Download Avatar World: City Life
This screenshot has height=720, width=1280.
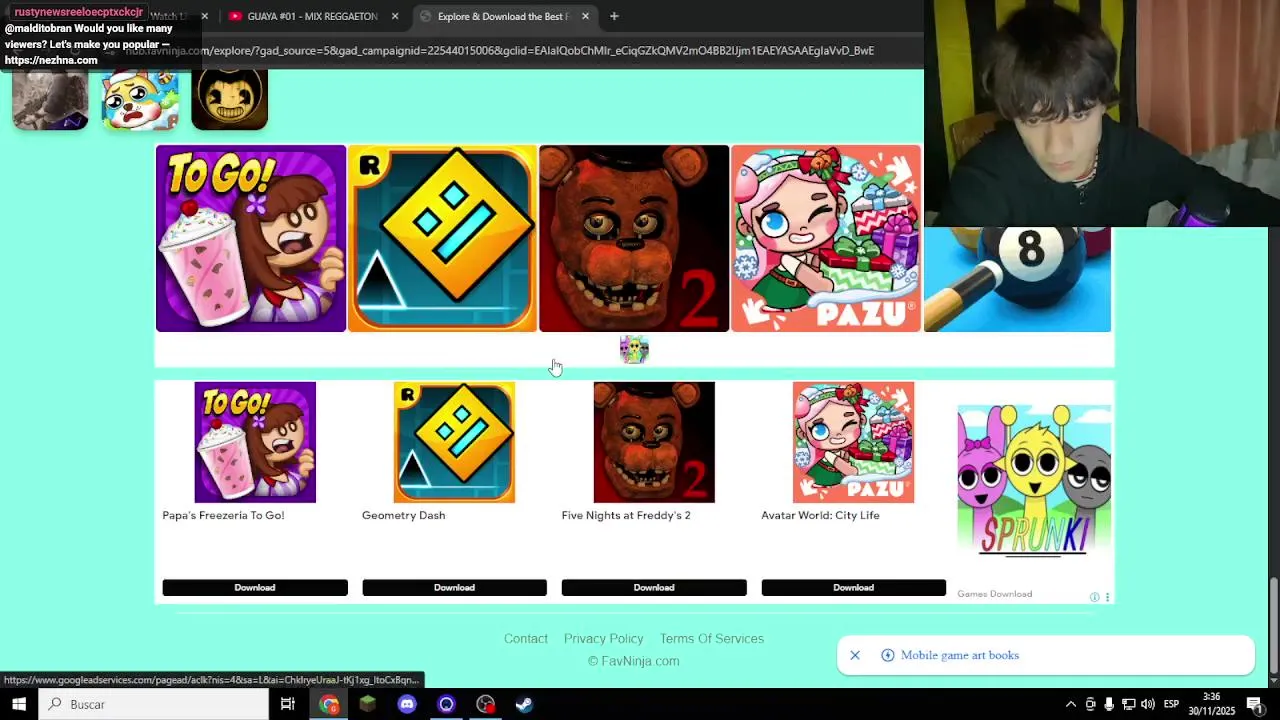tap(853, 588)
